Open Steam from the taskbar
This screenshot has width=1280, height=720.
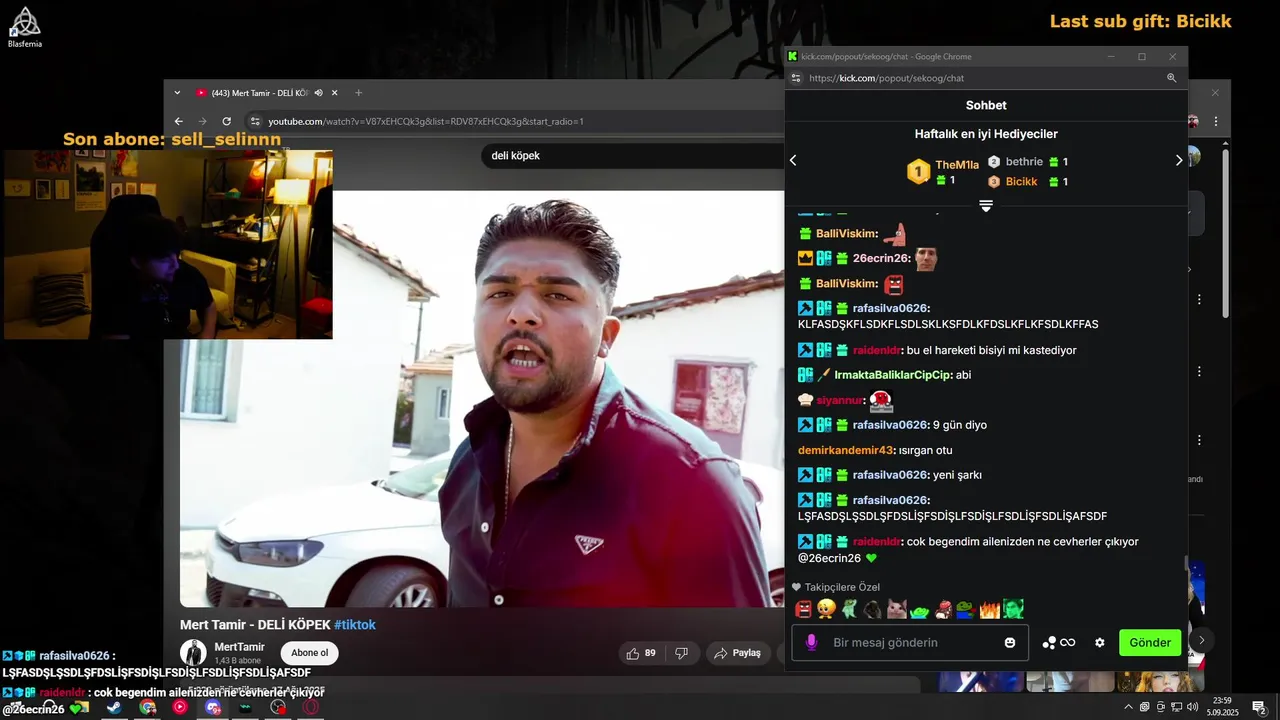click(114, 707)
